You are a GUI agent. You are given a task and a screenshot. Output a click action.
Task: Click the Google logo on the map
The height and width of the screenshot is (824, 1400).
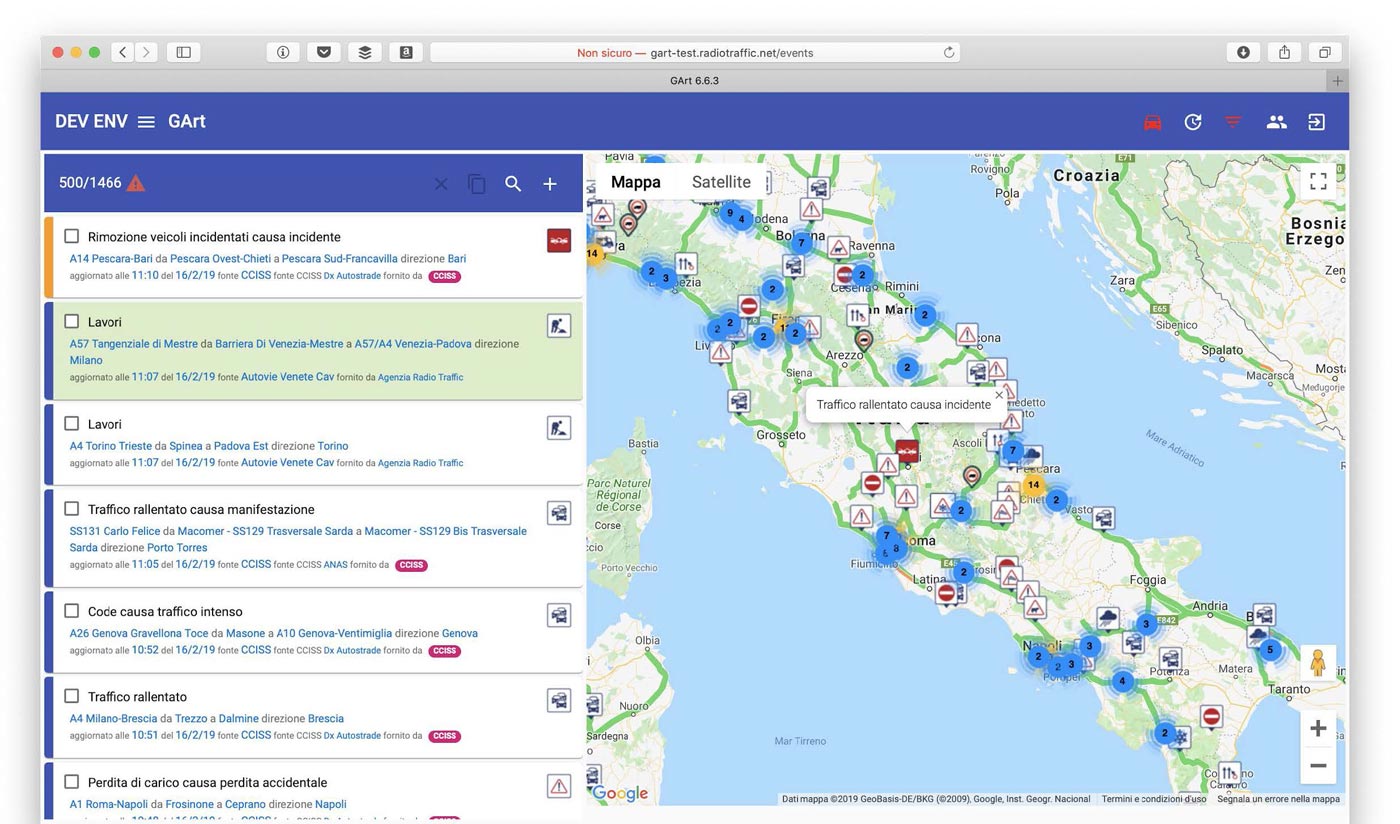[620, 793]
